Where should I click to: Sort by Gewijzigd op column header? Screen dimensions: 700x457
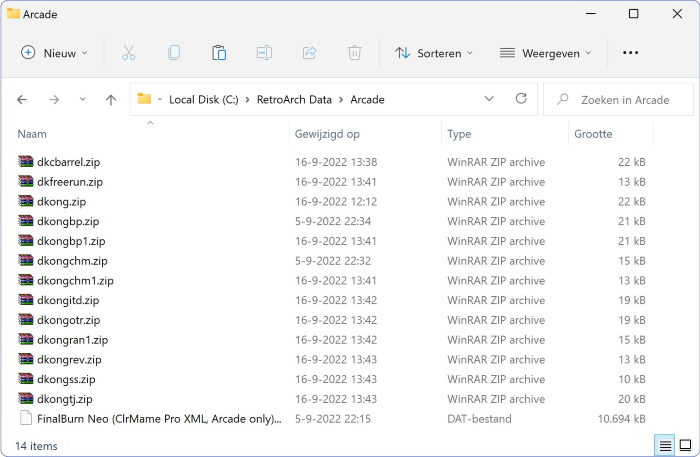click(327, 134)
